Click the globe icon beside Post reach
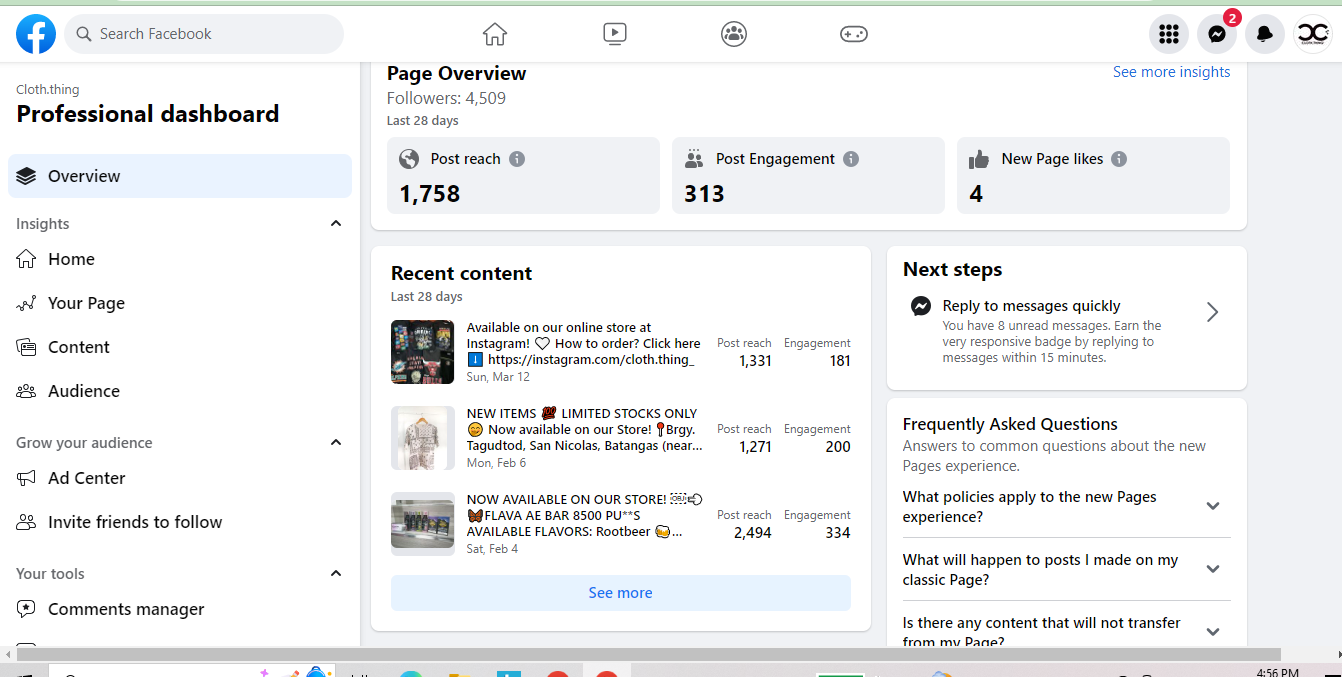This screenshot has width=1342, height=677. (409, 159)
